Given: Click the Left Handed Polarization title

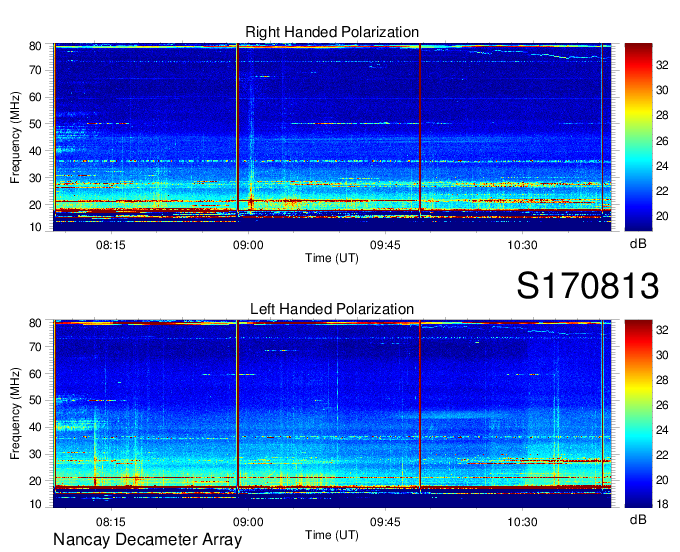Looking at the screenshot, I should coord(332,309).
